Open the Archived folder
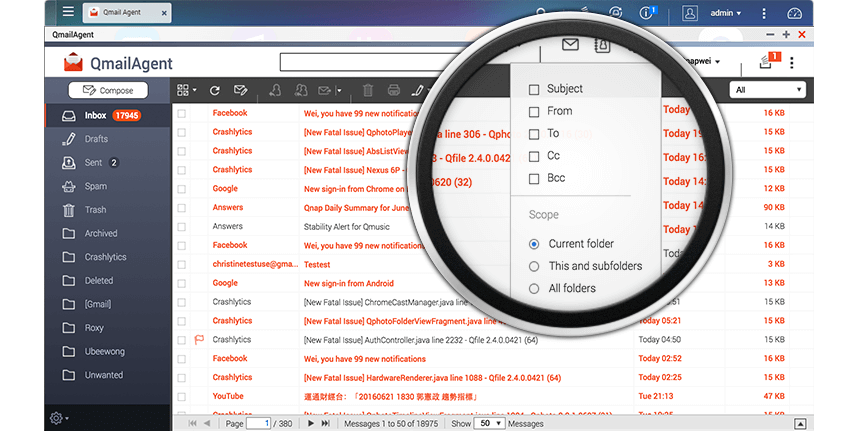The width and height of the screenshot is (860, 431). click(108, 234)
